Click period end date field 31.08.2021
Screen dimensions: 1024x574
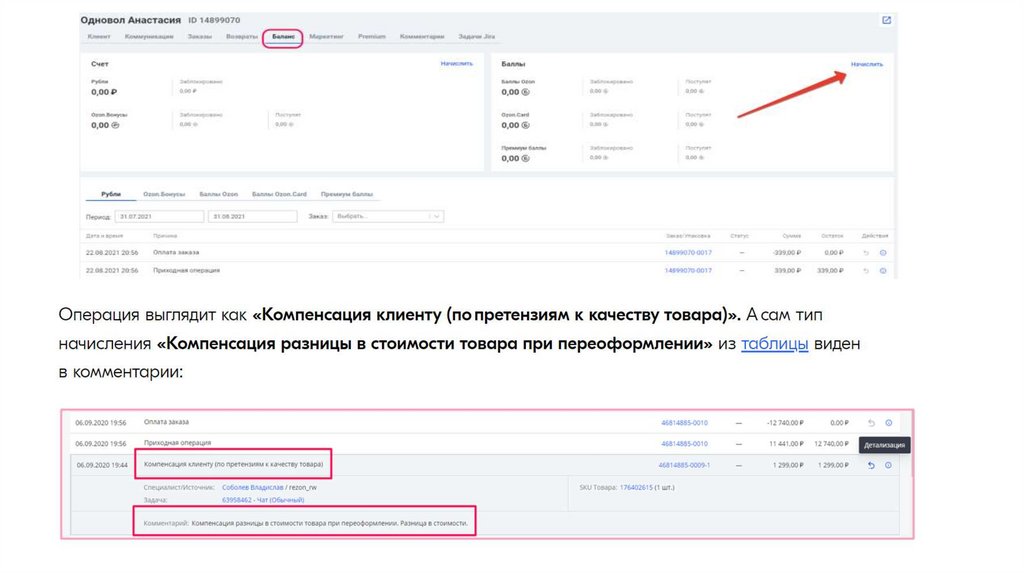tap(253, 216)
